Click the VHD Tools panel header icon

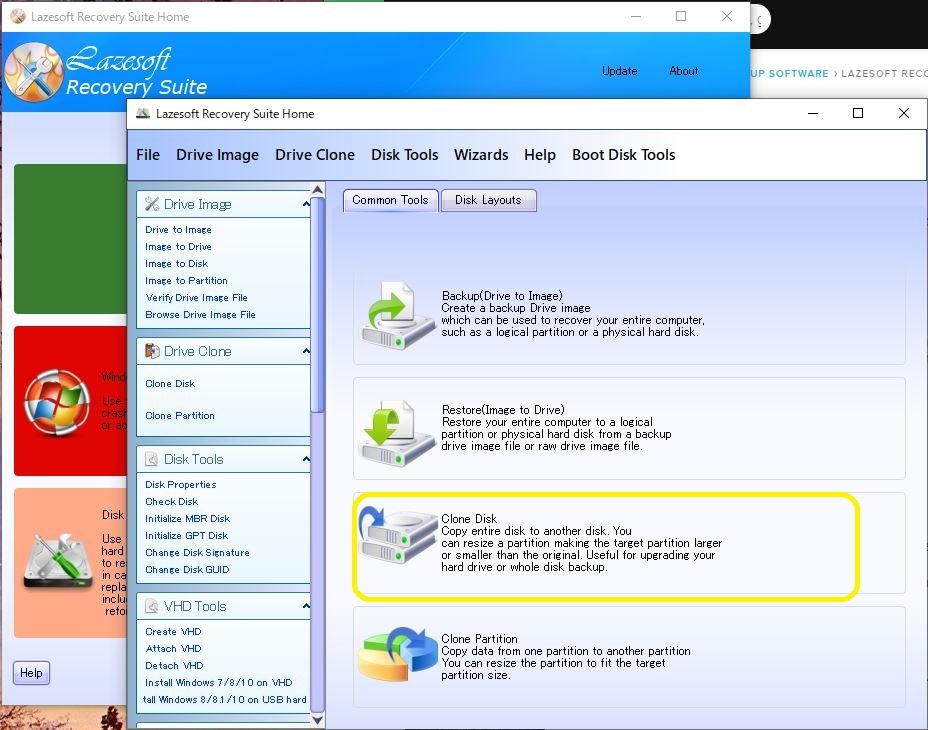coord(152,606)
